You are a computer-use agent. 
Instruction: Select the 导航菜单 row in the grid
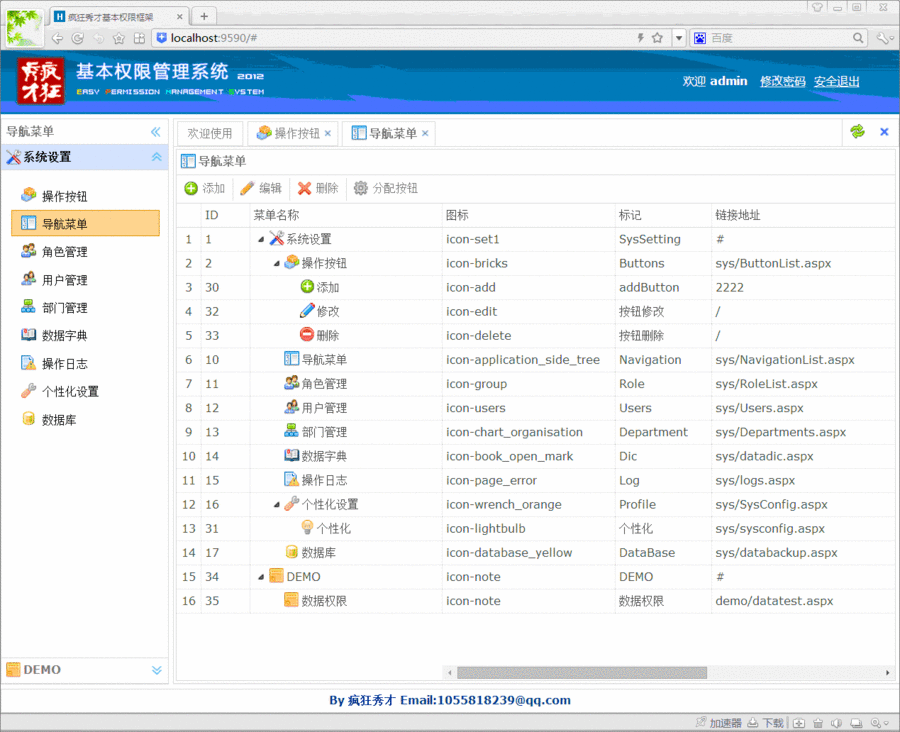(535, 359)
